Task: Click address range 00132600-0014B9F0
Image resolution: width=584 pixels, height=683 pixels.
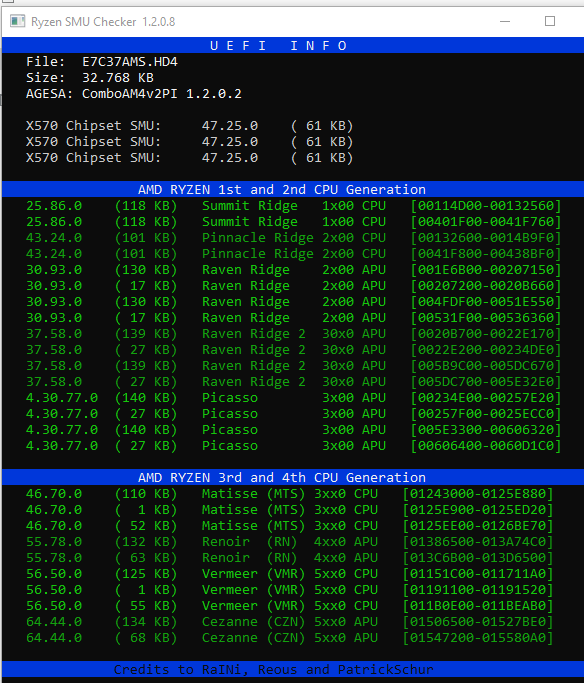Action: point(486,238)
